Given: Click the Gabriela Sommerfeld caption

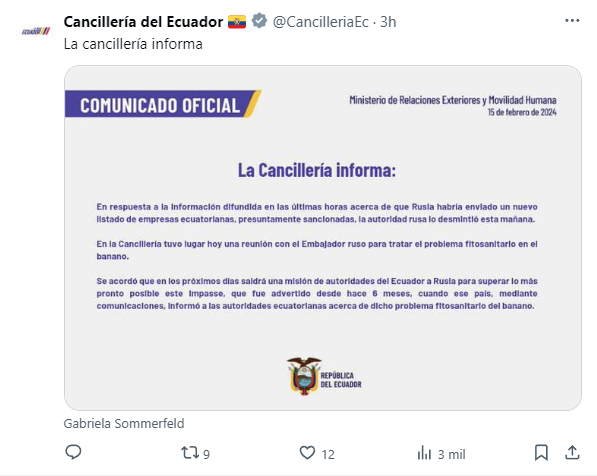Looking at the screenshot, I should 124,423.
